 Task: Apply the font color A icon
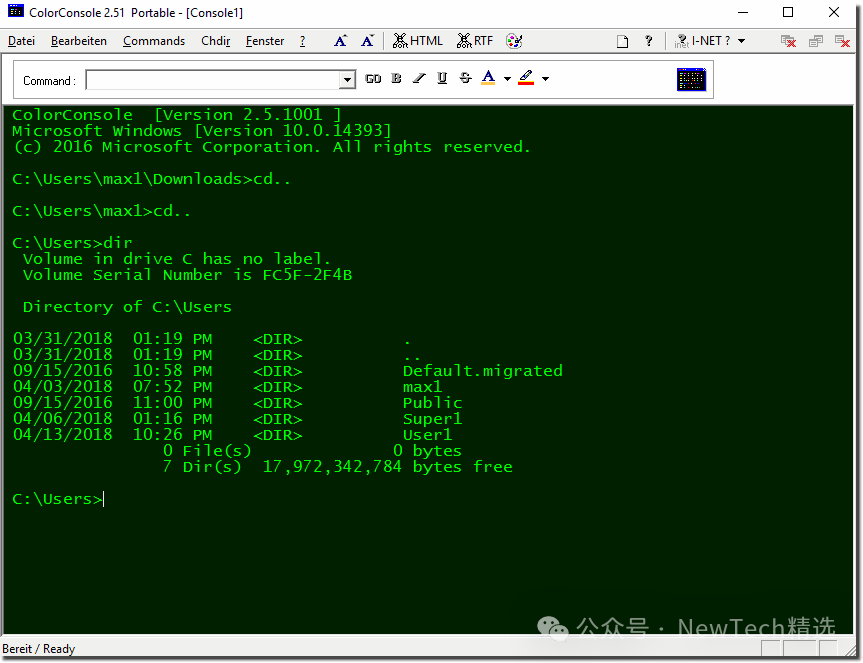coord(488,78)
